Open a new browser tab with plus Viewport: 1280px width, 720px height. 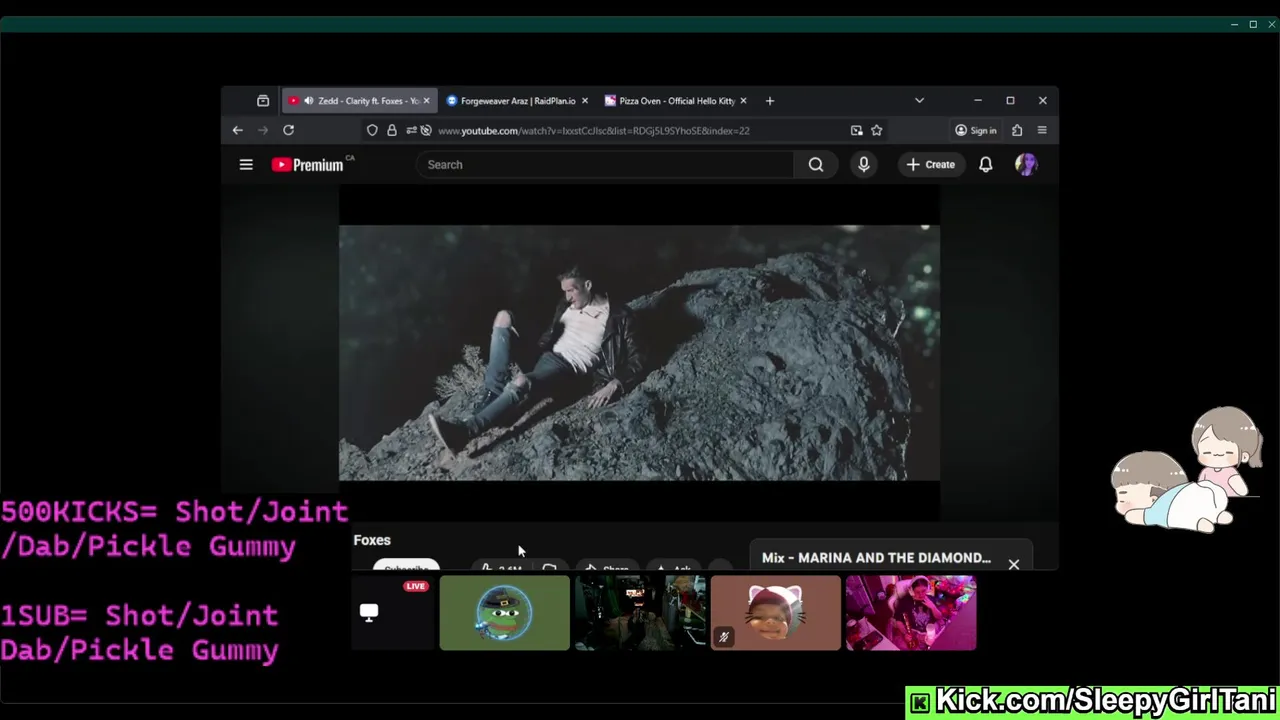770,101
